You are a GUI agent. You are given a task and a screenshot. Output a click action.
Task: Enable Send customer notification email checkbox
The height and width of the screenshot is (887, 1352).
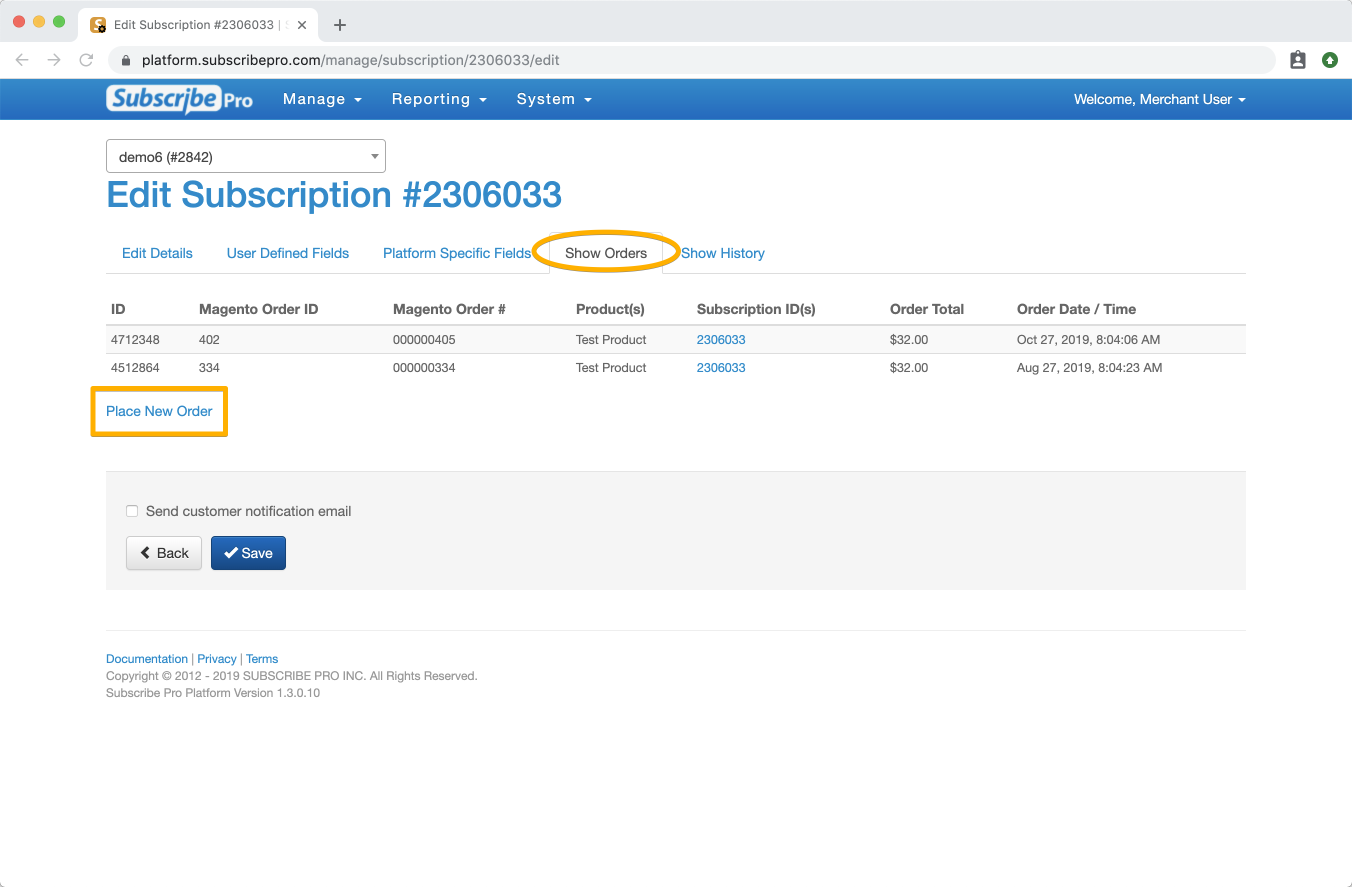click(132, 511)
